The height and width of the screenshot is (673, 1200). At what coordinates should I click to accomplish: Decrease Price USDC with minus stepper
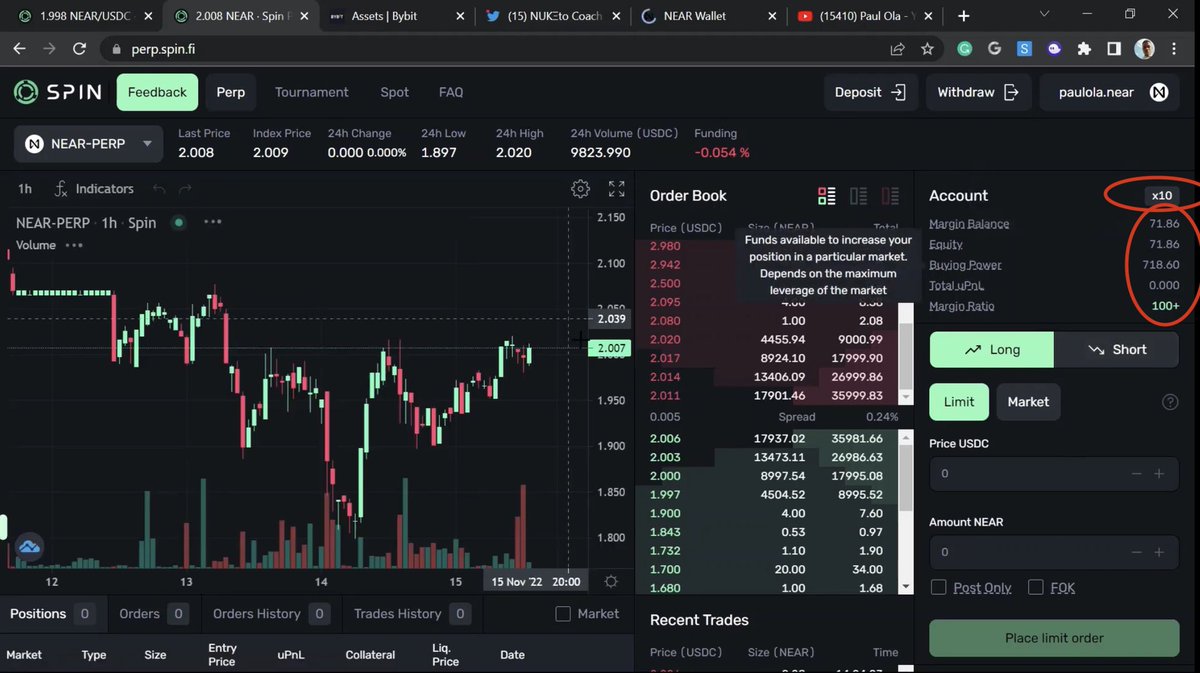click(1136, 474)
